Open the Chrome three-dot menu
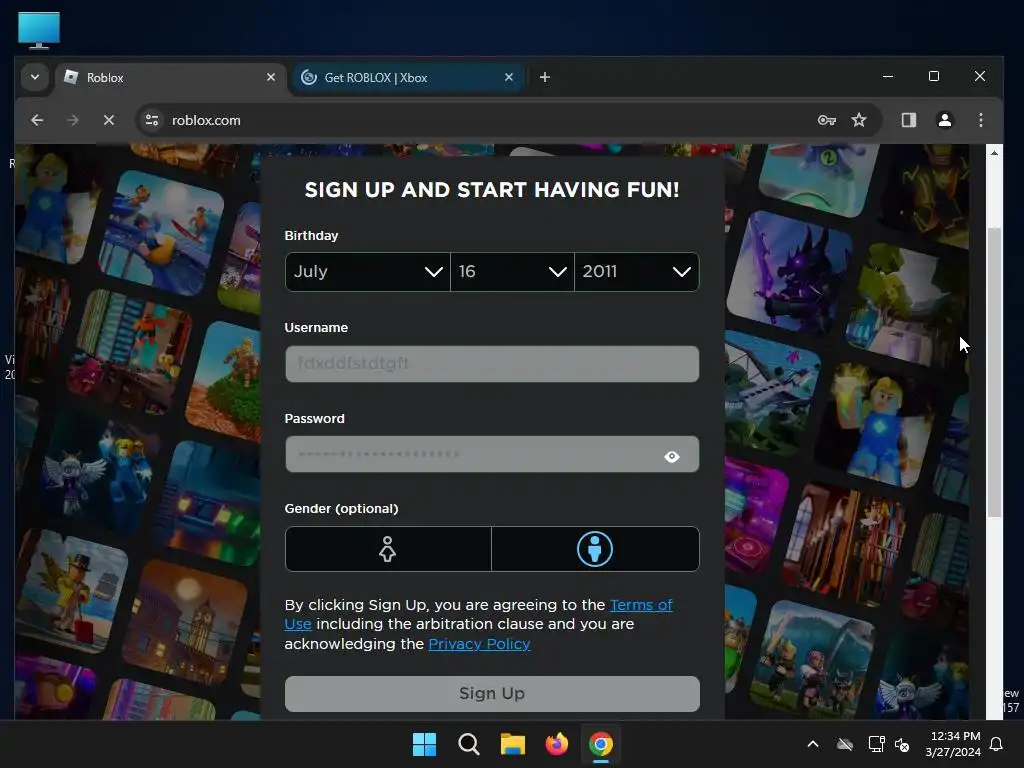Image resolution: width=1024 pixels, height=768 pixels. tap(981, 120)
